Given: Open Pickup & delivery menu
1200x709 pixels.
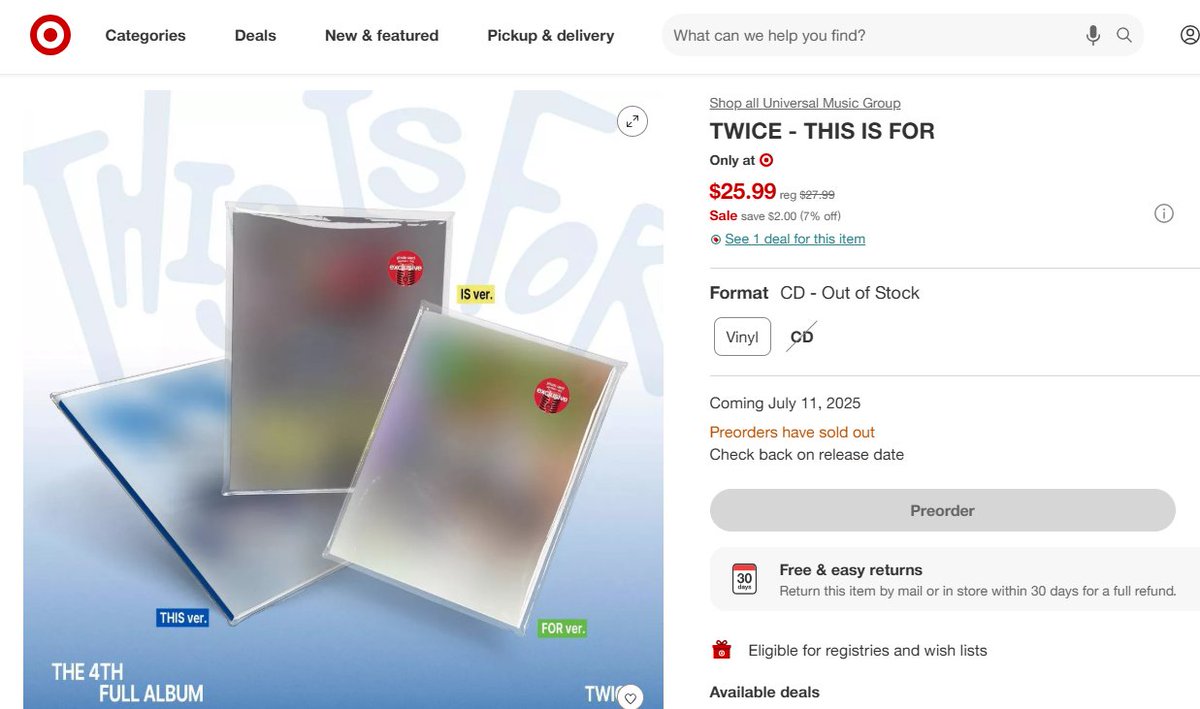Looking at the screenshot, I should click(551, 36).
